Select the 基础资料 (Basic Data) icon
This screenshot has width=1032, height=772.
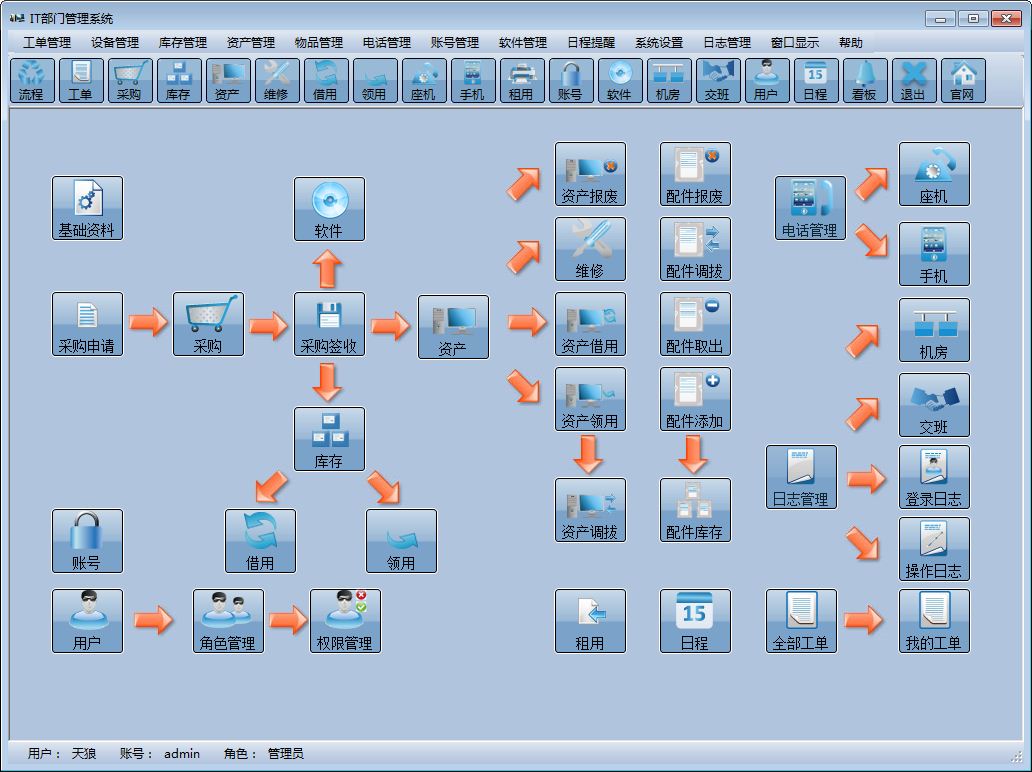pos(86,207)
